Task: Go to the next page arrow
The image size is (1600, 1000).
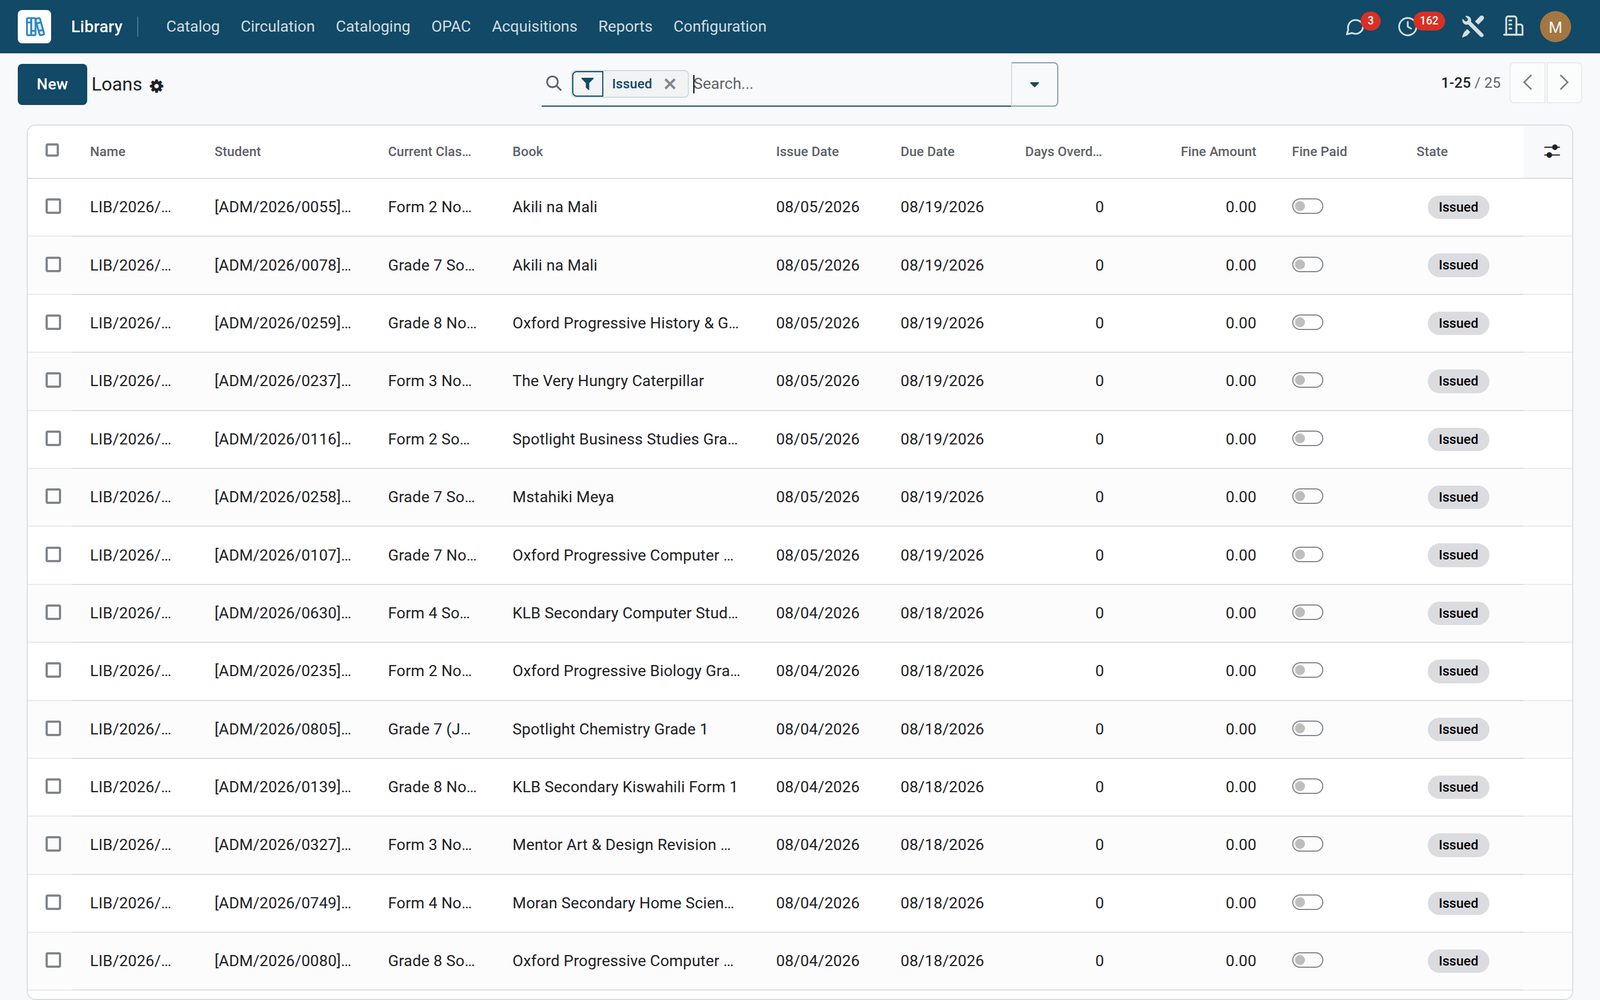Action: (1564, 83)
